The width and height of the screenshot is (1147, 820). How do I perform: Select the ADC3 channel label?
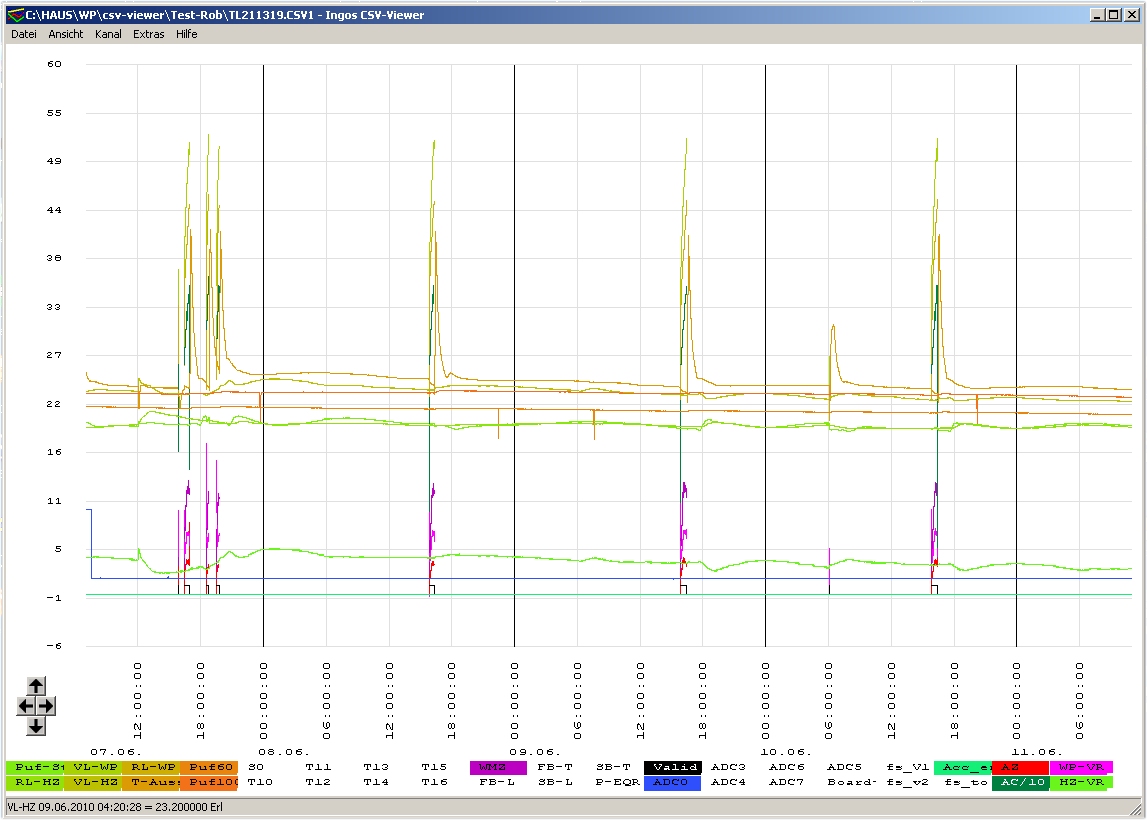point(728,767)
